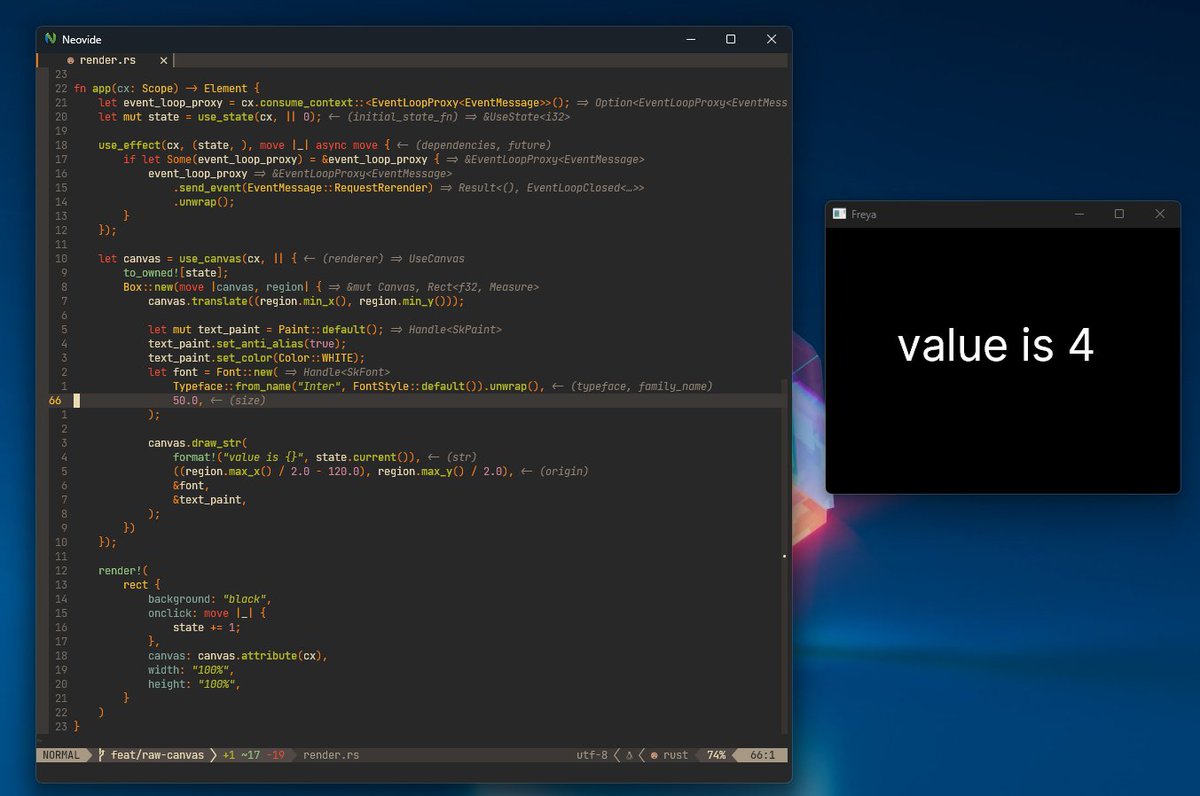Click the '.unwrap();' line under send_event
This screenshot has width=1200, height=796.
(x=204, y=201)
